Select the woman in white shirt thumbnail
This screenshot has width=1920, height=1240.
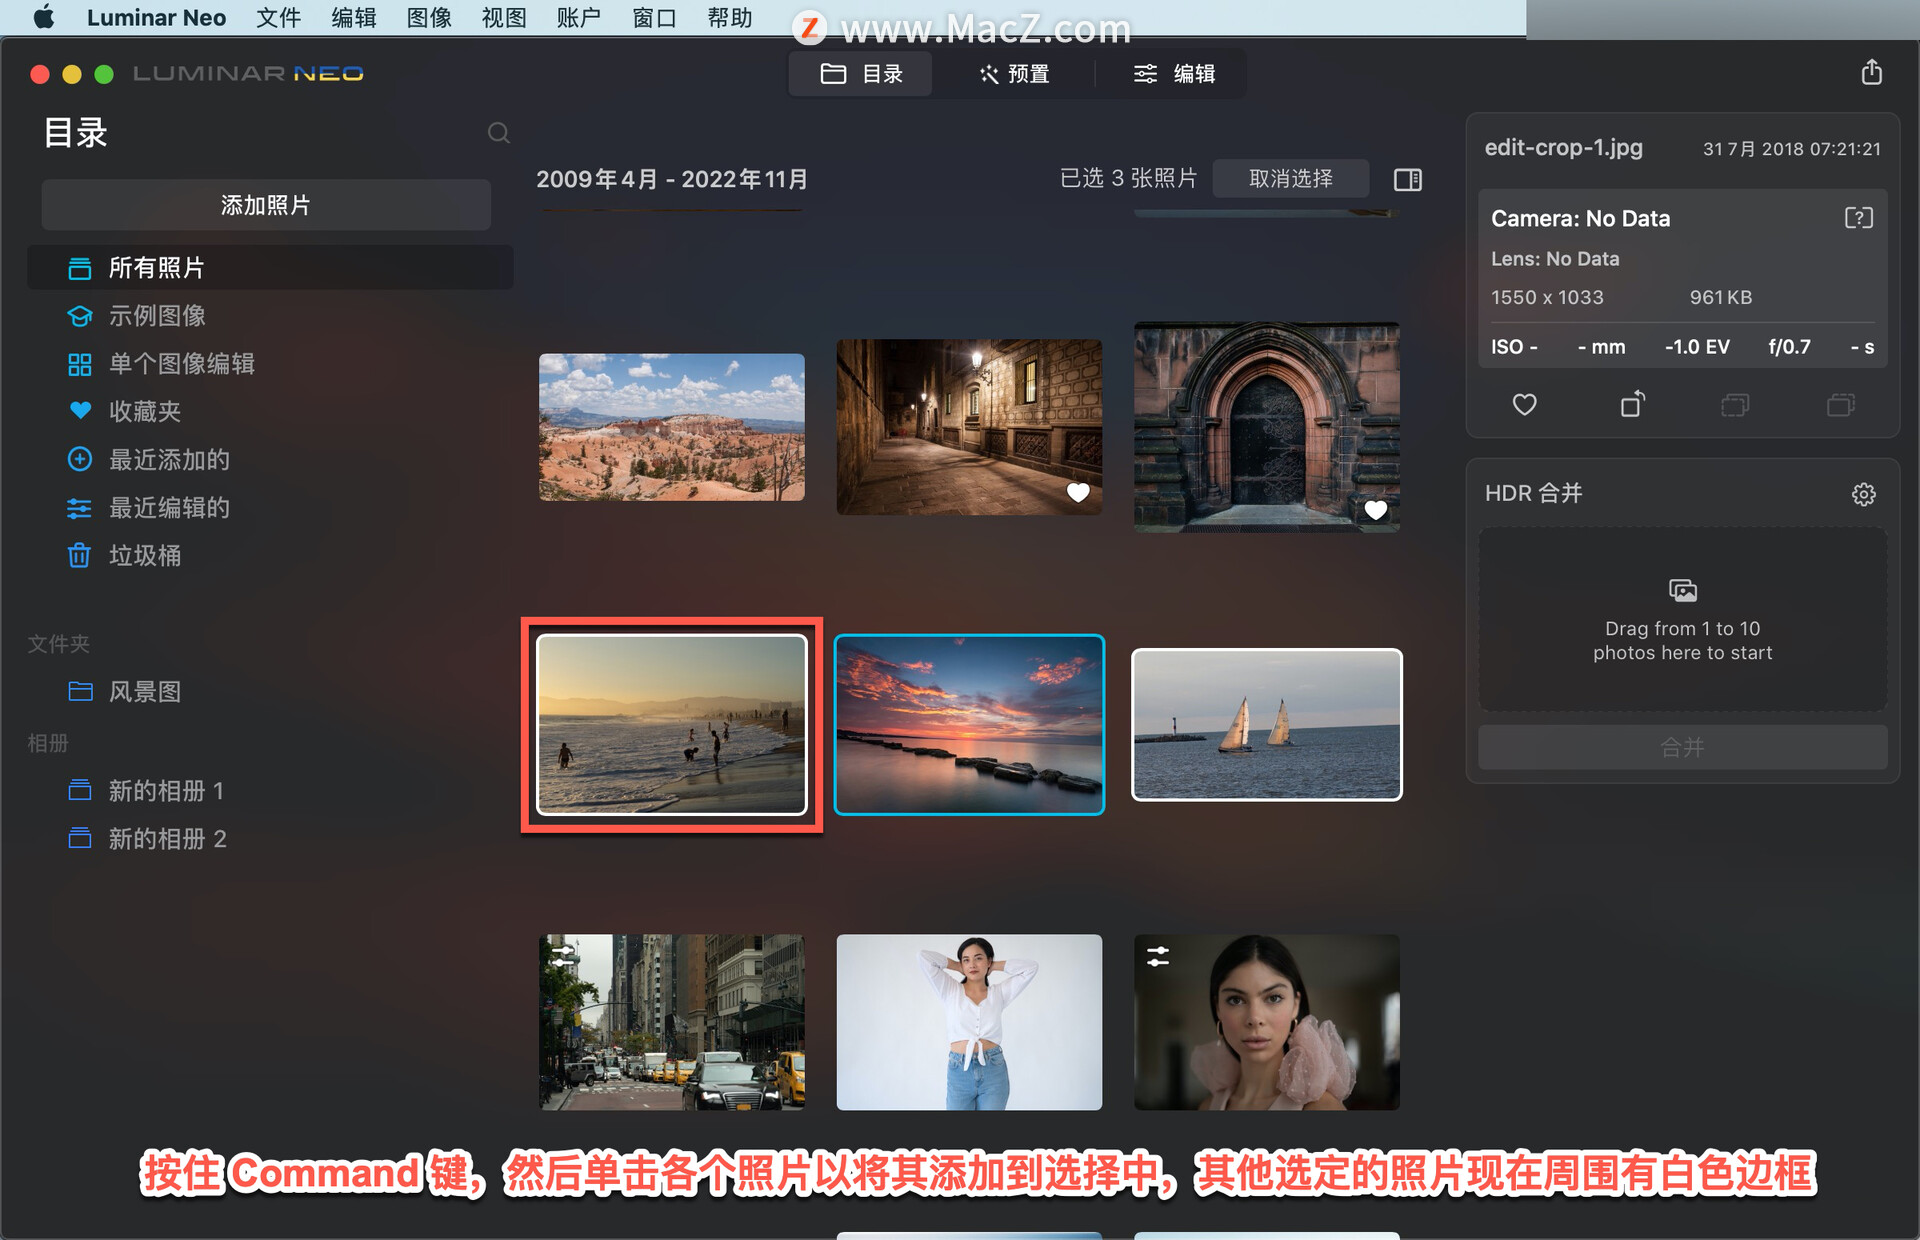[969, 1022]
